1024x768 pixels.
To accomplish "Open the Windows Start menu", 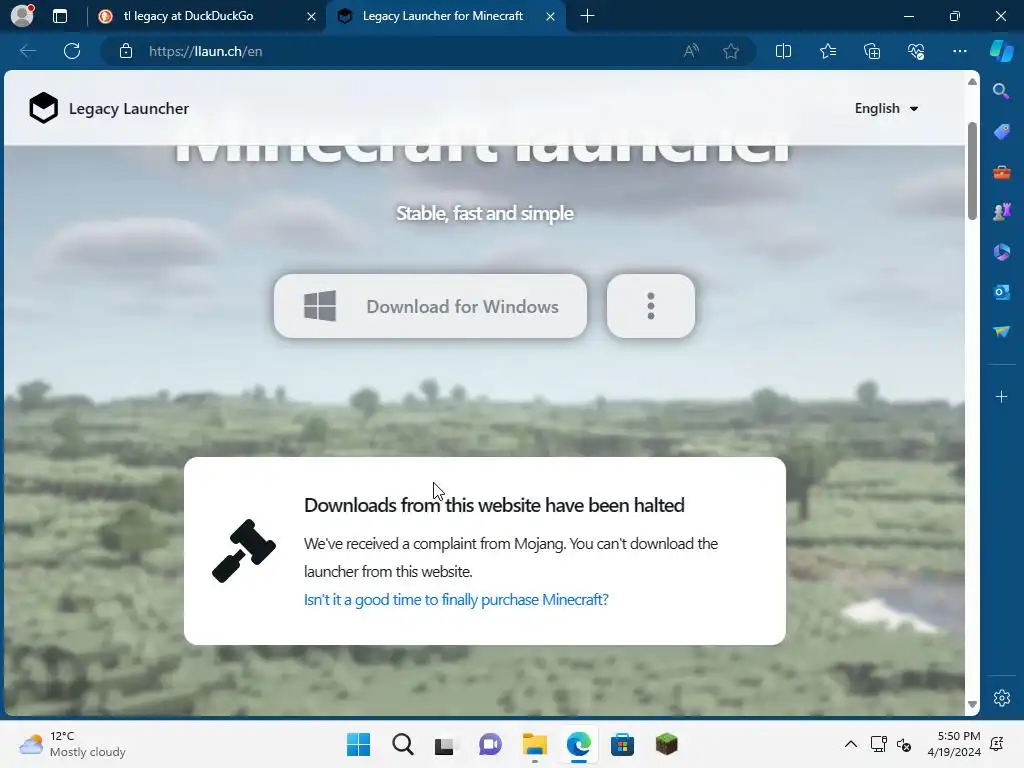I will coord(358,744).
